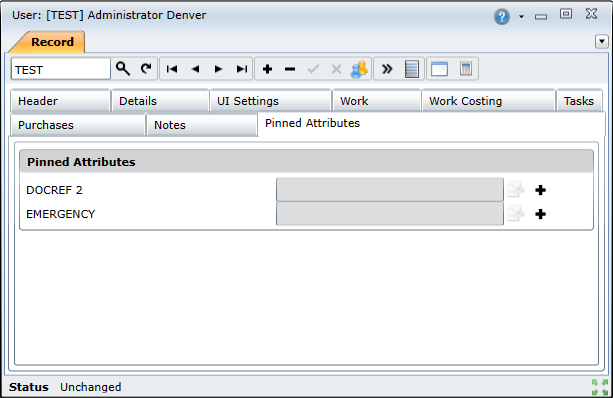Screen dimensions: 613x398
Task: Click the save checkmark icon
Action: 313,69
